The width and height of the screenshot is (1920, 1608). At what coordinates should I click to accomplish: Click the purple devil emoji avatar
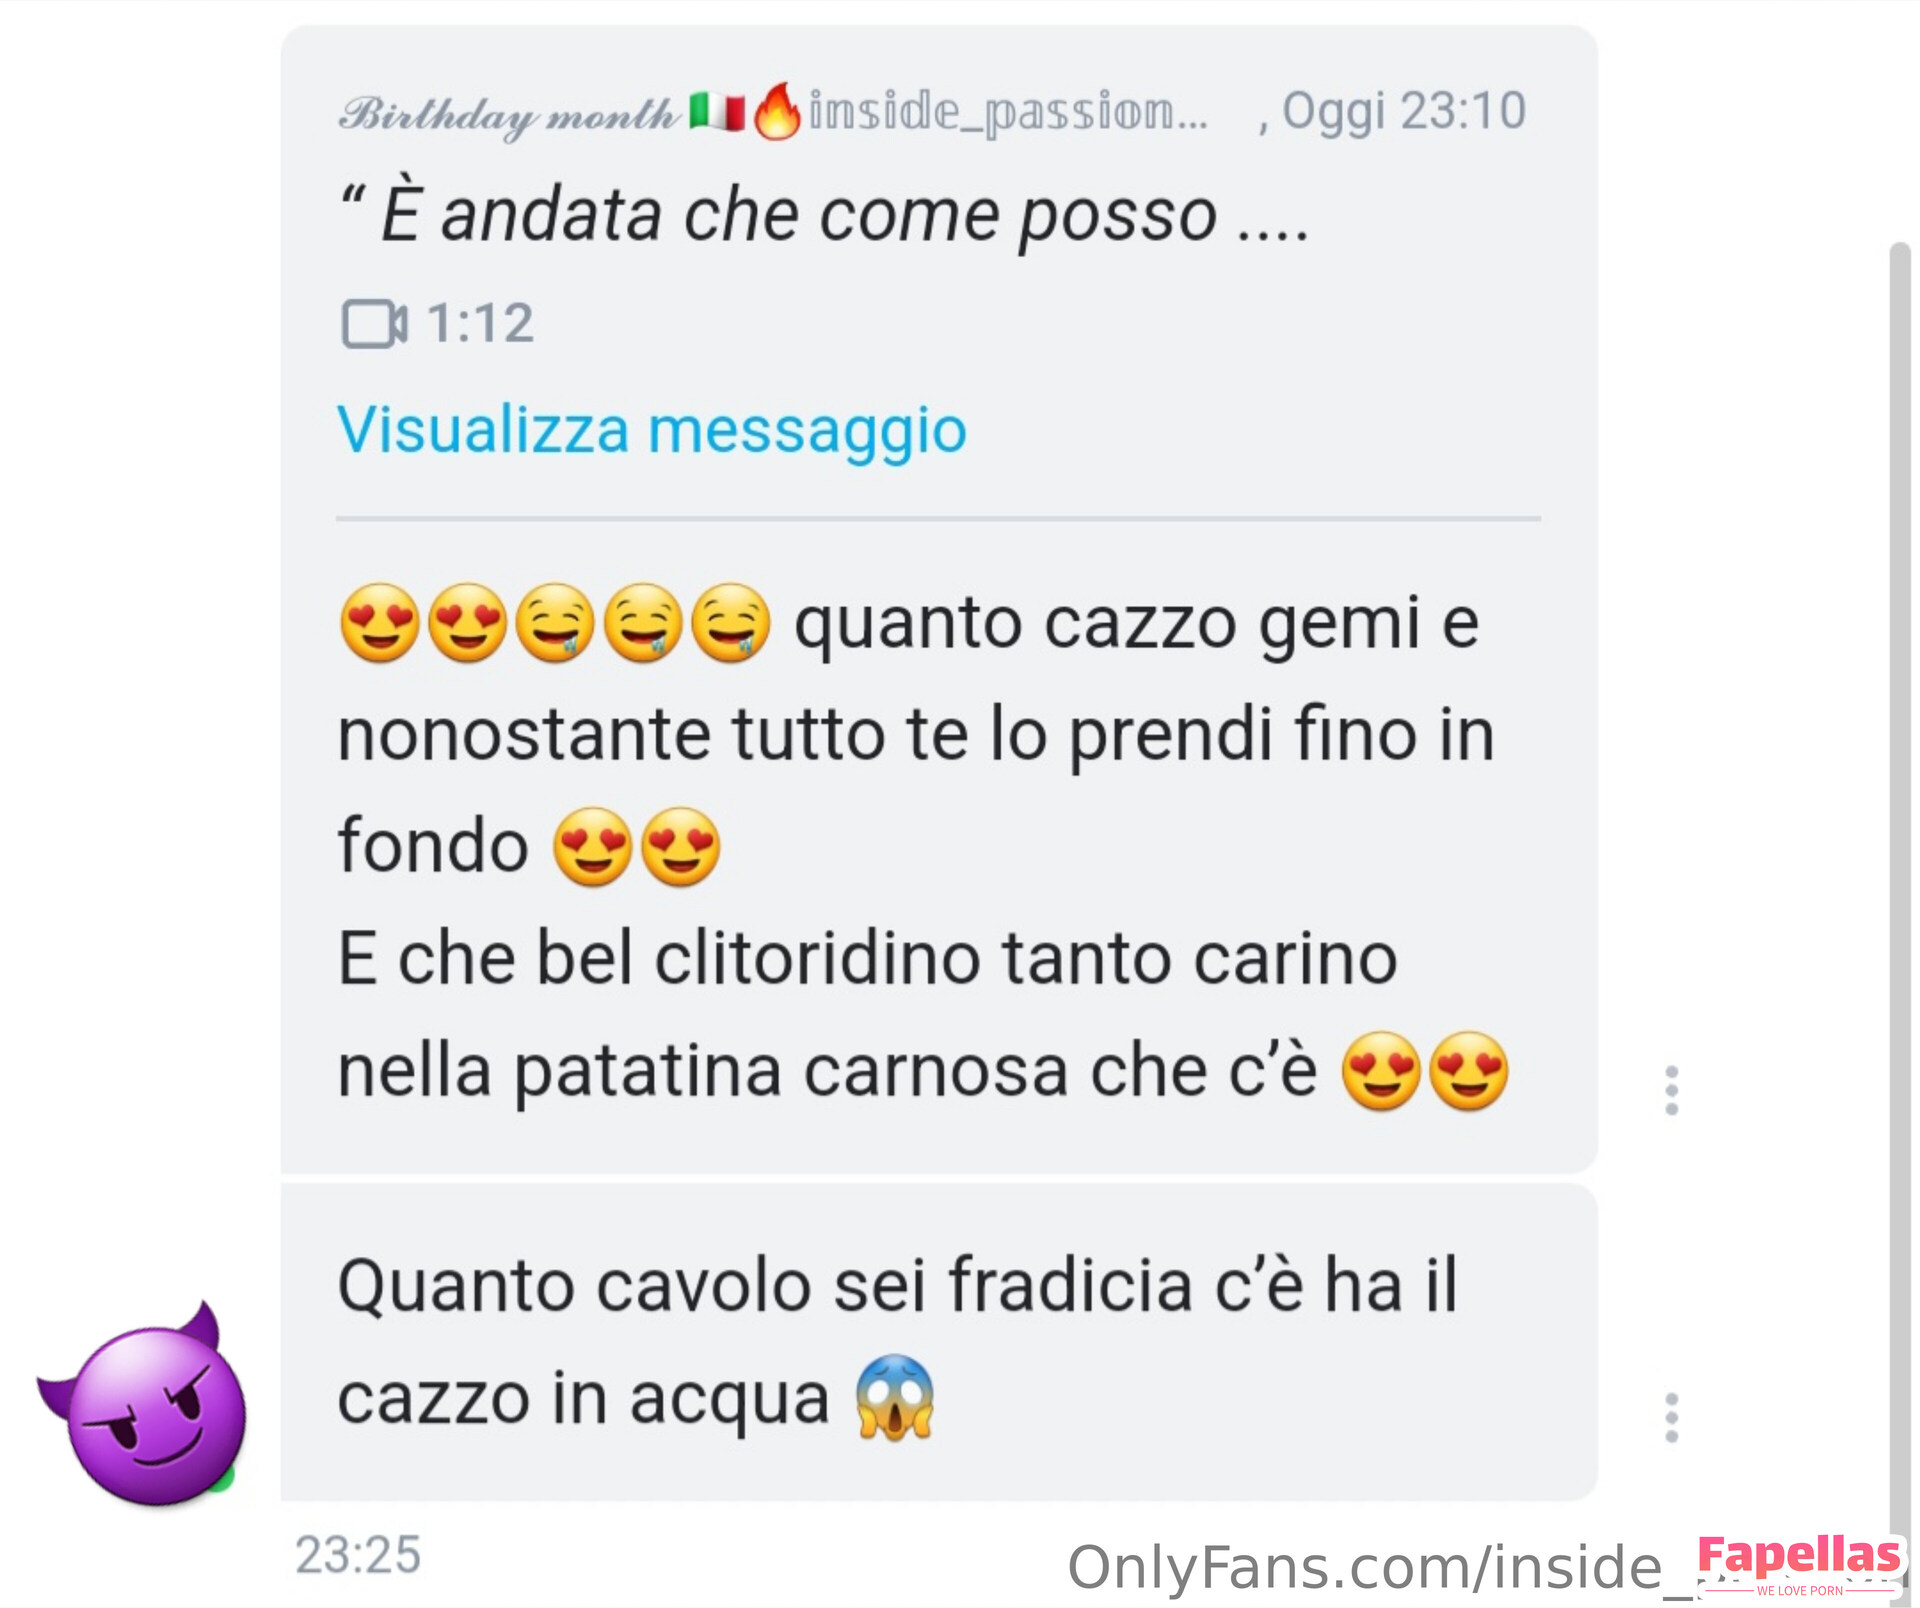tap(143, 1404)
